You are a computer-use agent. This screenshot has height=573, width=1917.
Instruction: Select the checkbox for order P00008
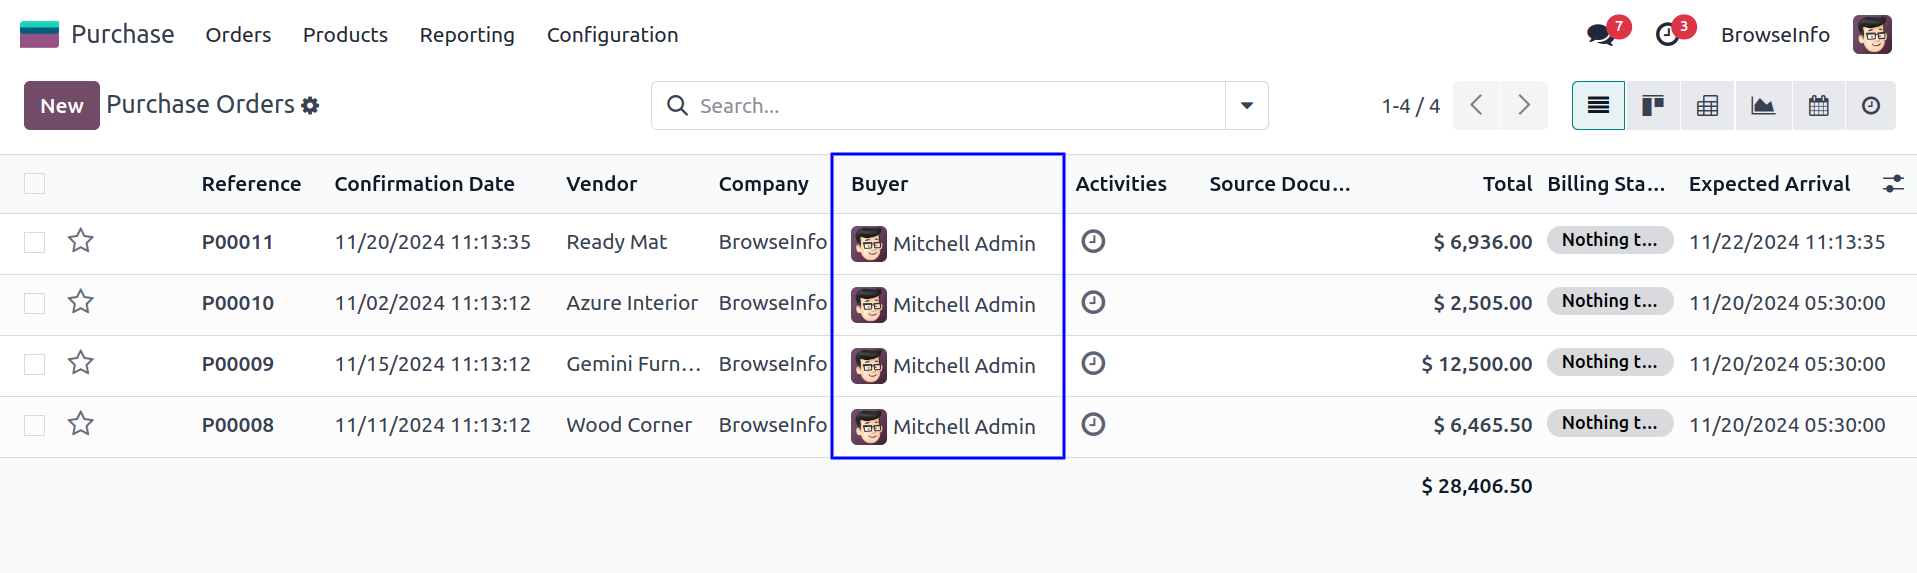[35, 425]
